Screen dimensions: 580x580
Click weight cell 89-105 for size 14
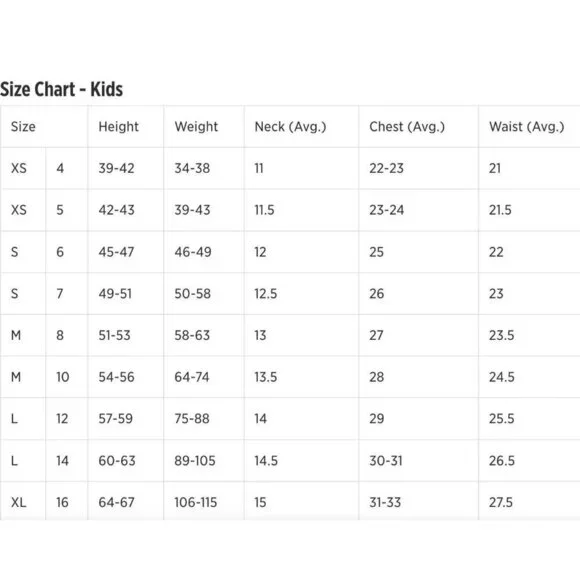coord(195,461)
